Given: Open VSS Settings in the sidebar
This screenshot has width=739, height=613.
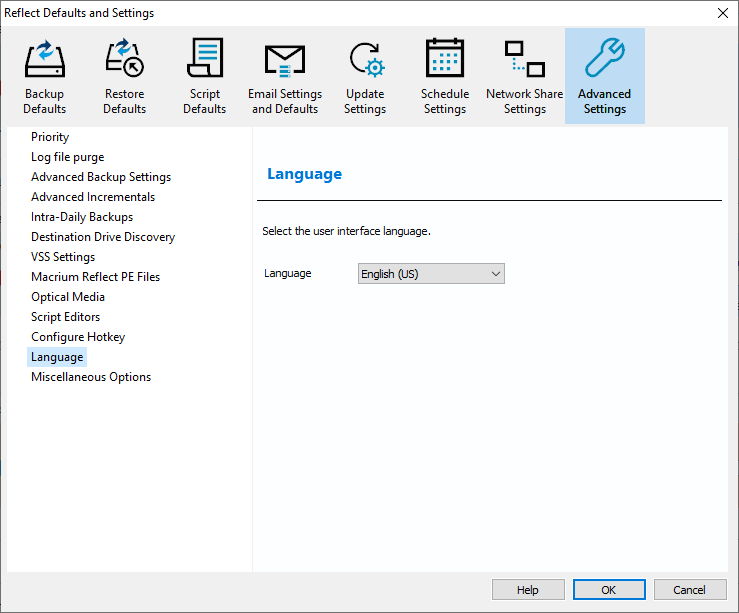Looking at the screenshot, I should (63, 257).
